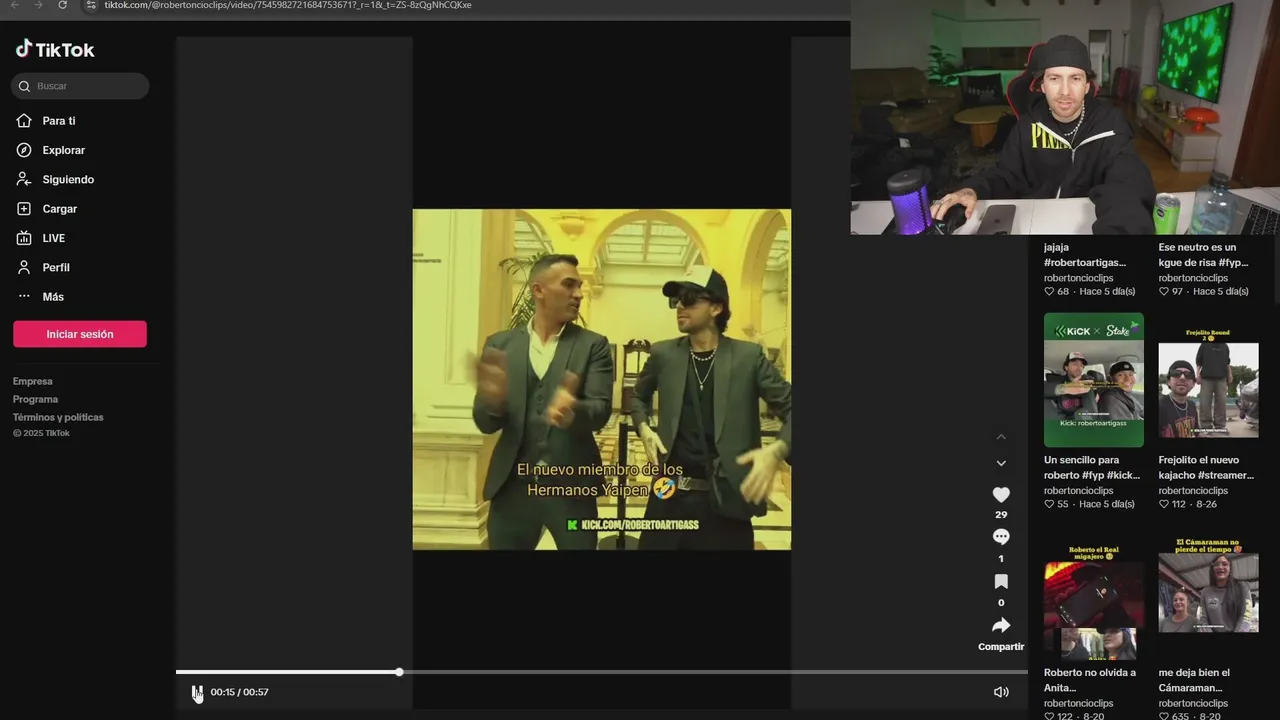Open 'me deja bien el Cámaraman' title
The width and height of the screenshot is (1280, 720).
[1194, 680]
